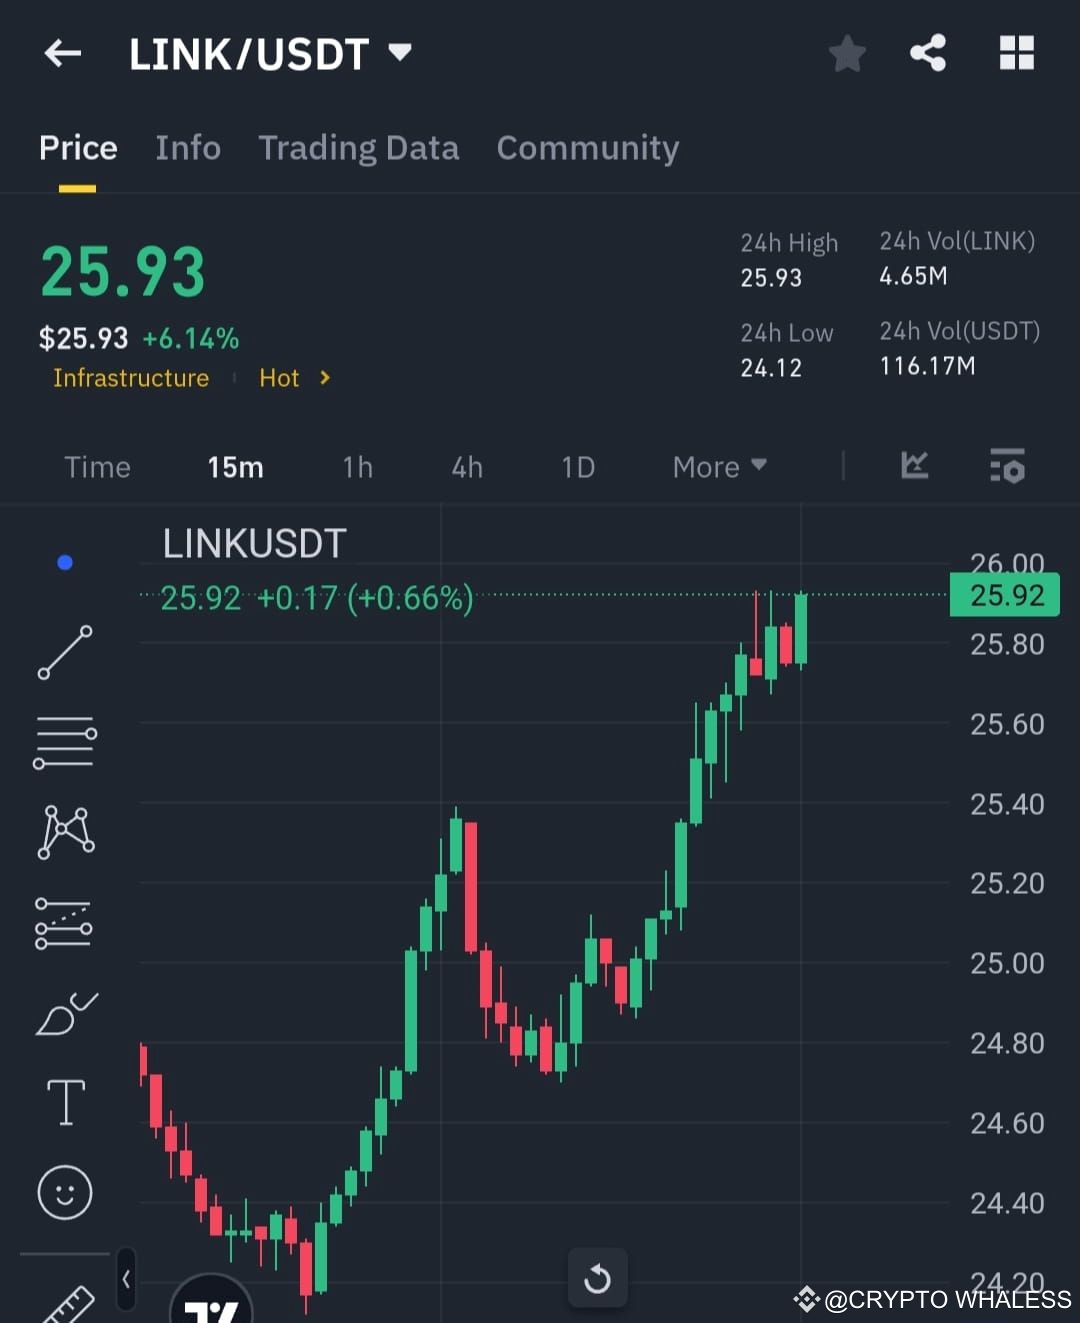Select the text annotation tool

pos(64,1101)
